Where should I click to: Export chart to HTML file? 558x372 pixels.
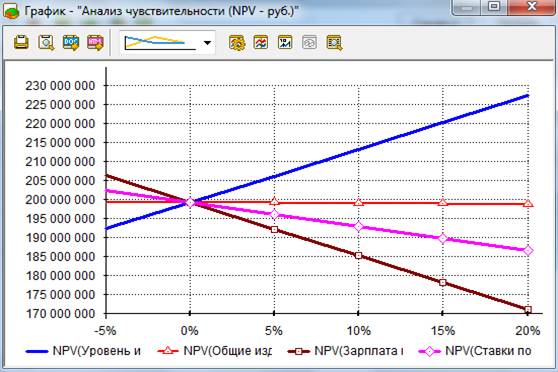pyautogui.click(x=95, y=42)
